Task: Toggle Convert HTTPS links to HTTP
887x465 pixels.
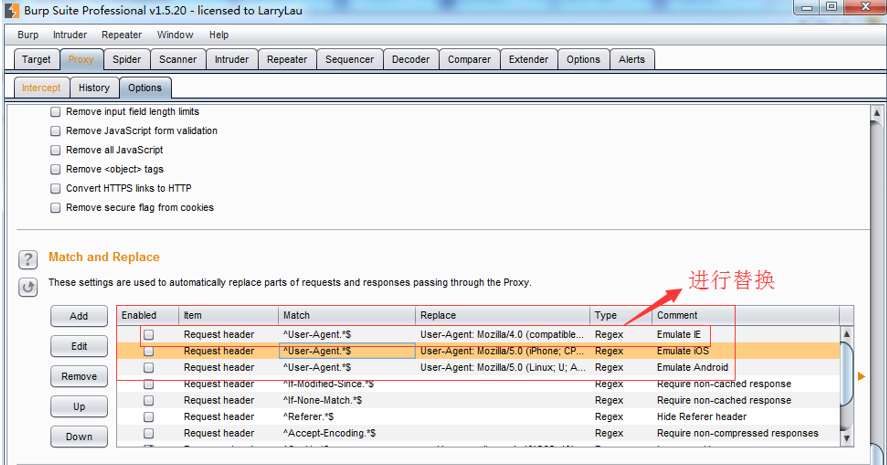Action: point(56,188)
